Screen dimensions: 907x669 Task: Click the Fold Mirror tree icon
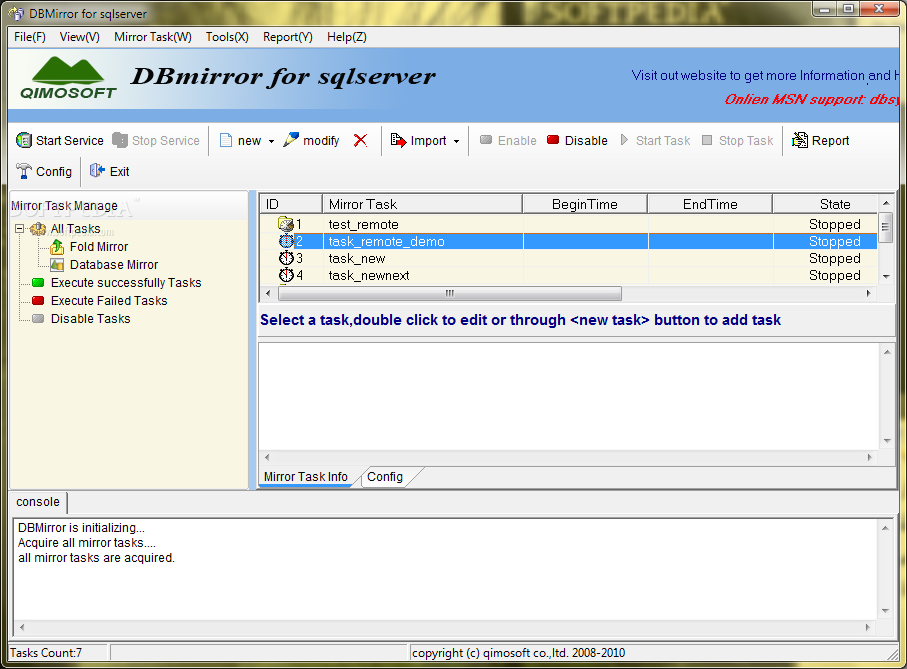point(57,247)
